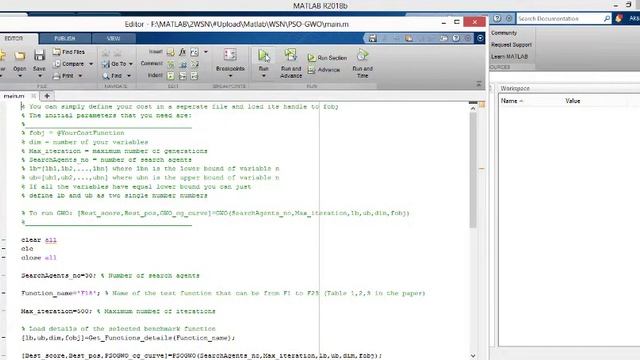Screen dimensions: 640x360
Task: Click the Search Documentation magnifier icon
Action: (607, 18)
